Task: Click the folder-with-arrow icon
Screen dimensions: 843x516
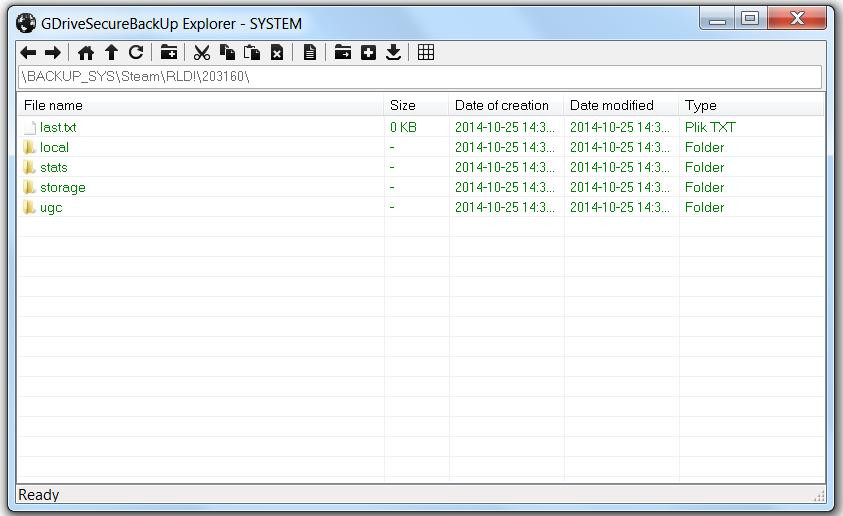Action: pos(343,53)
